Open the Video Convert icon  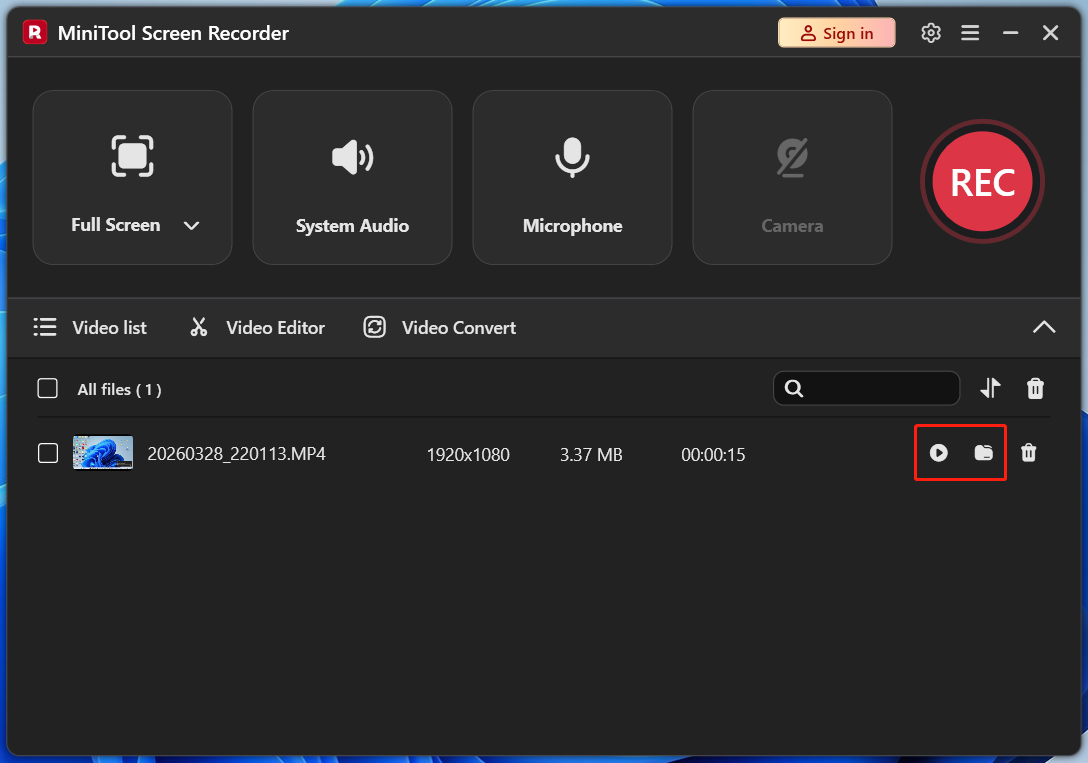pos(374,327)
